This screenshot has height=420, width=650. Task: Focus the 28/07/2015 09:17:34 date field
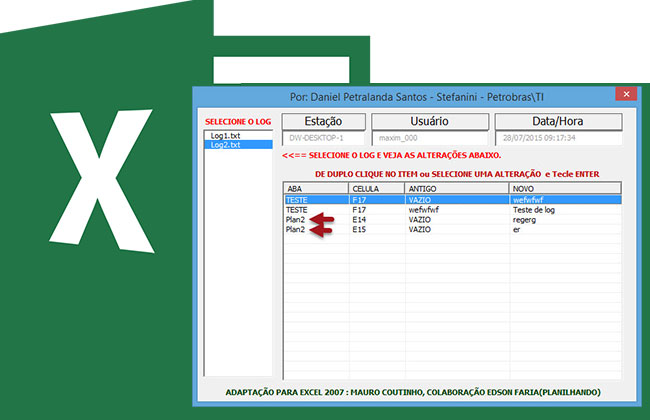pos(558,138)
